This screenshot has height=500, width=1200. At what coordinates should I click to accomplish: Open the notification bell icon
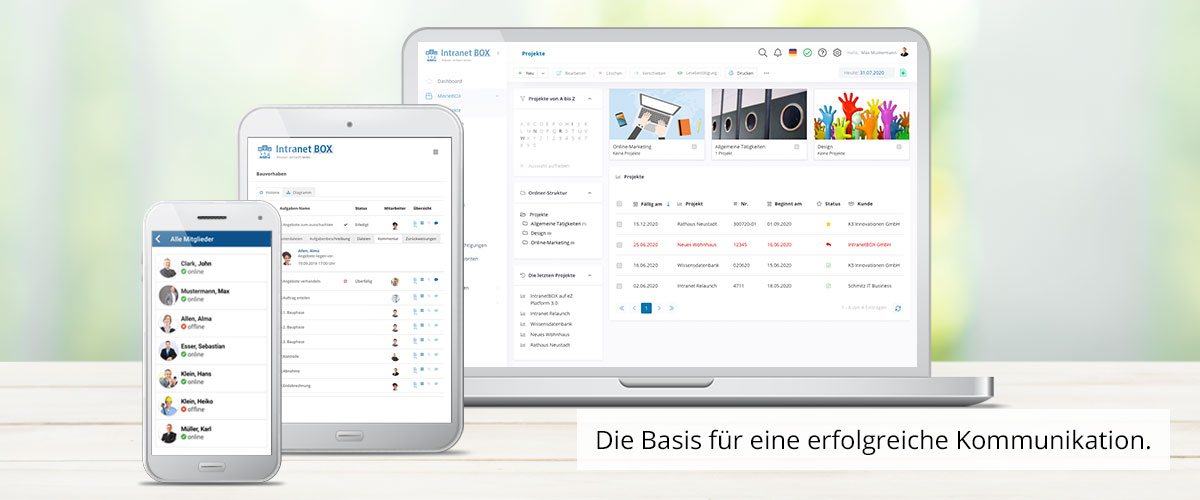[x=778, y=52]
